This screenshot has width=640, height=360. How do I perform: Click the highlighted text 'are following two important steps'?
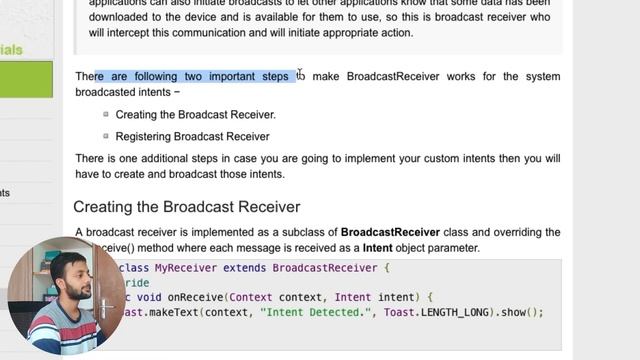(200, 76)
